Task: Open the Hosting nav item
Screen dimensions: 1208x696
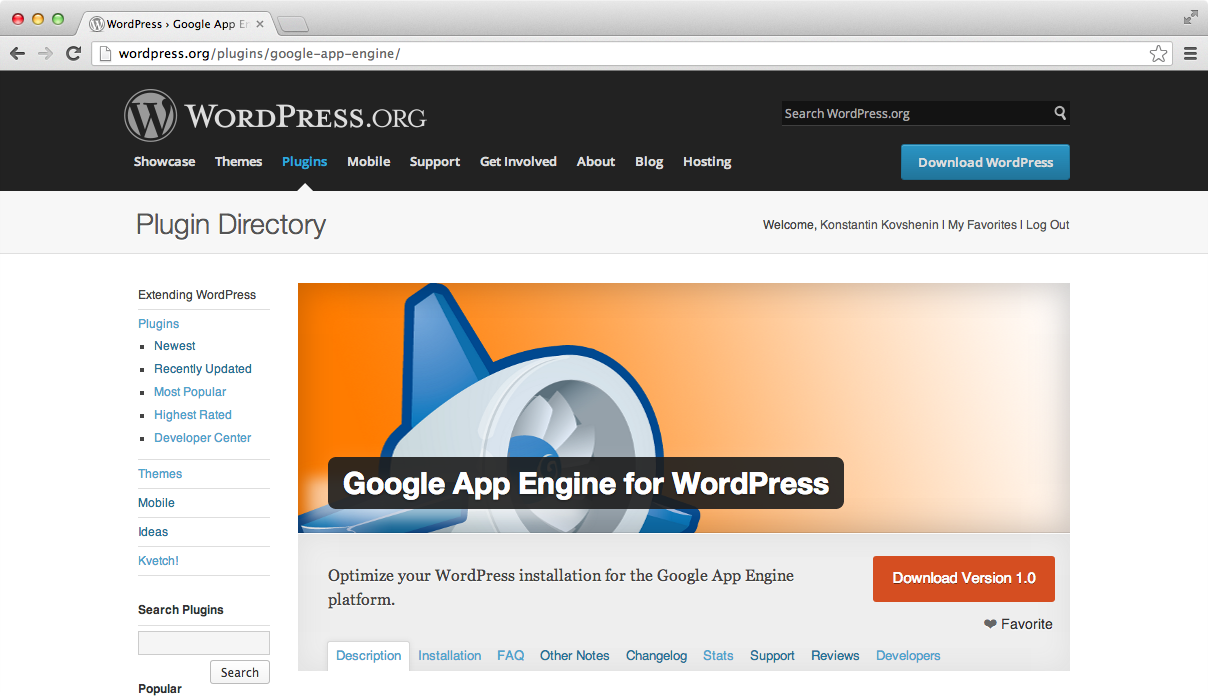Action: (x=707, y=161)
